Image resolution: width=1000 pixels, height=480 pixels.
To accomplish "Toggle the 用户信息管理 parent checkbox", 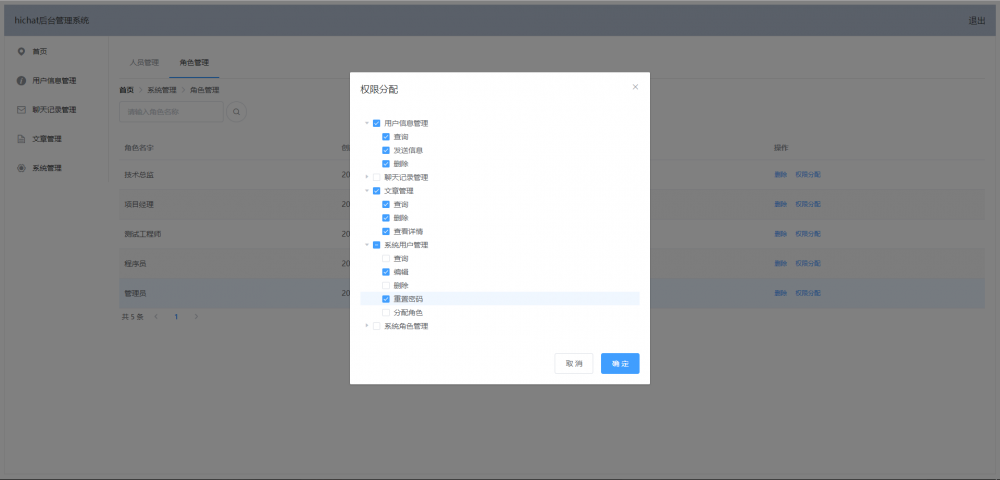I will 376,123.
